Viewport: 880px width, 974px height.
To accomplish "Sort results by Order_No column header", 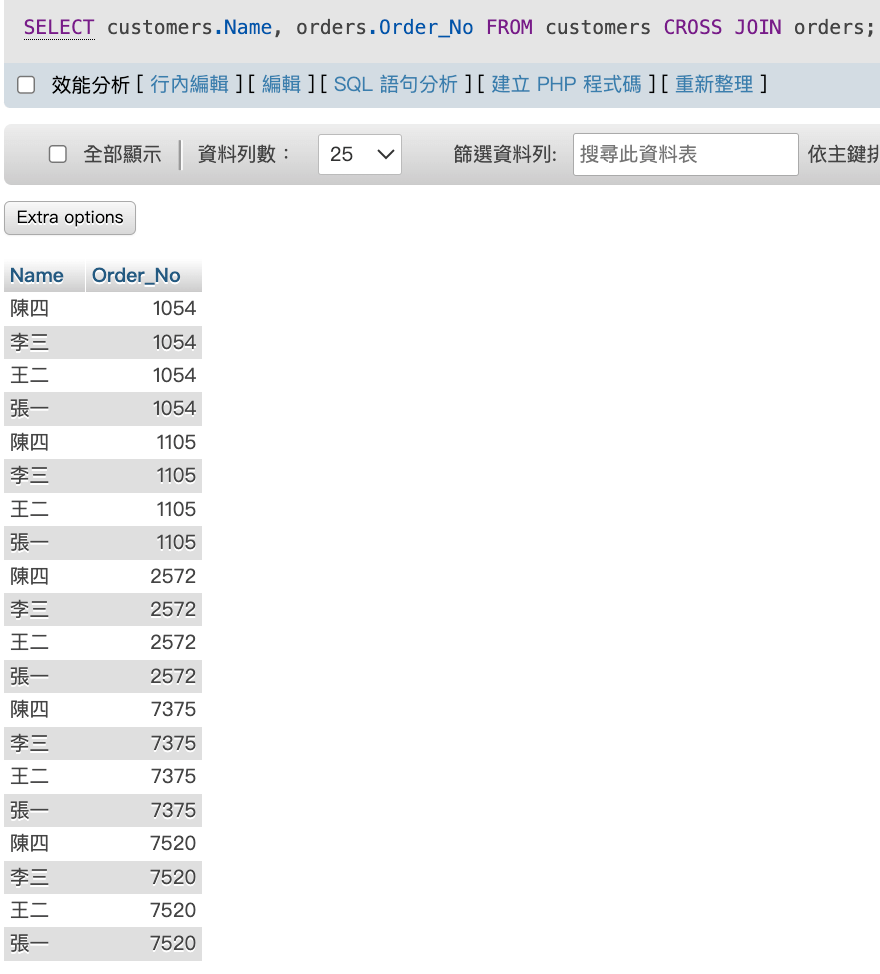I will point(136,276).
